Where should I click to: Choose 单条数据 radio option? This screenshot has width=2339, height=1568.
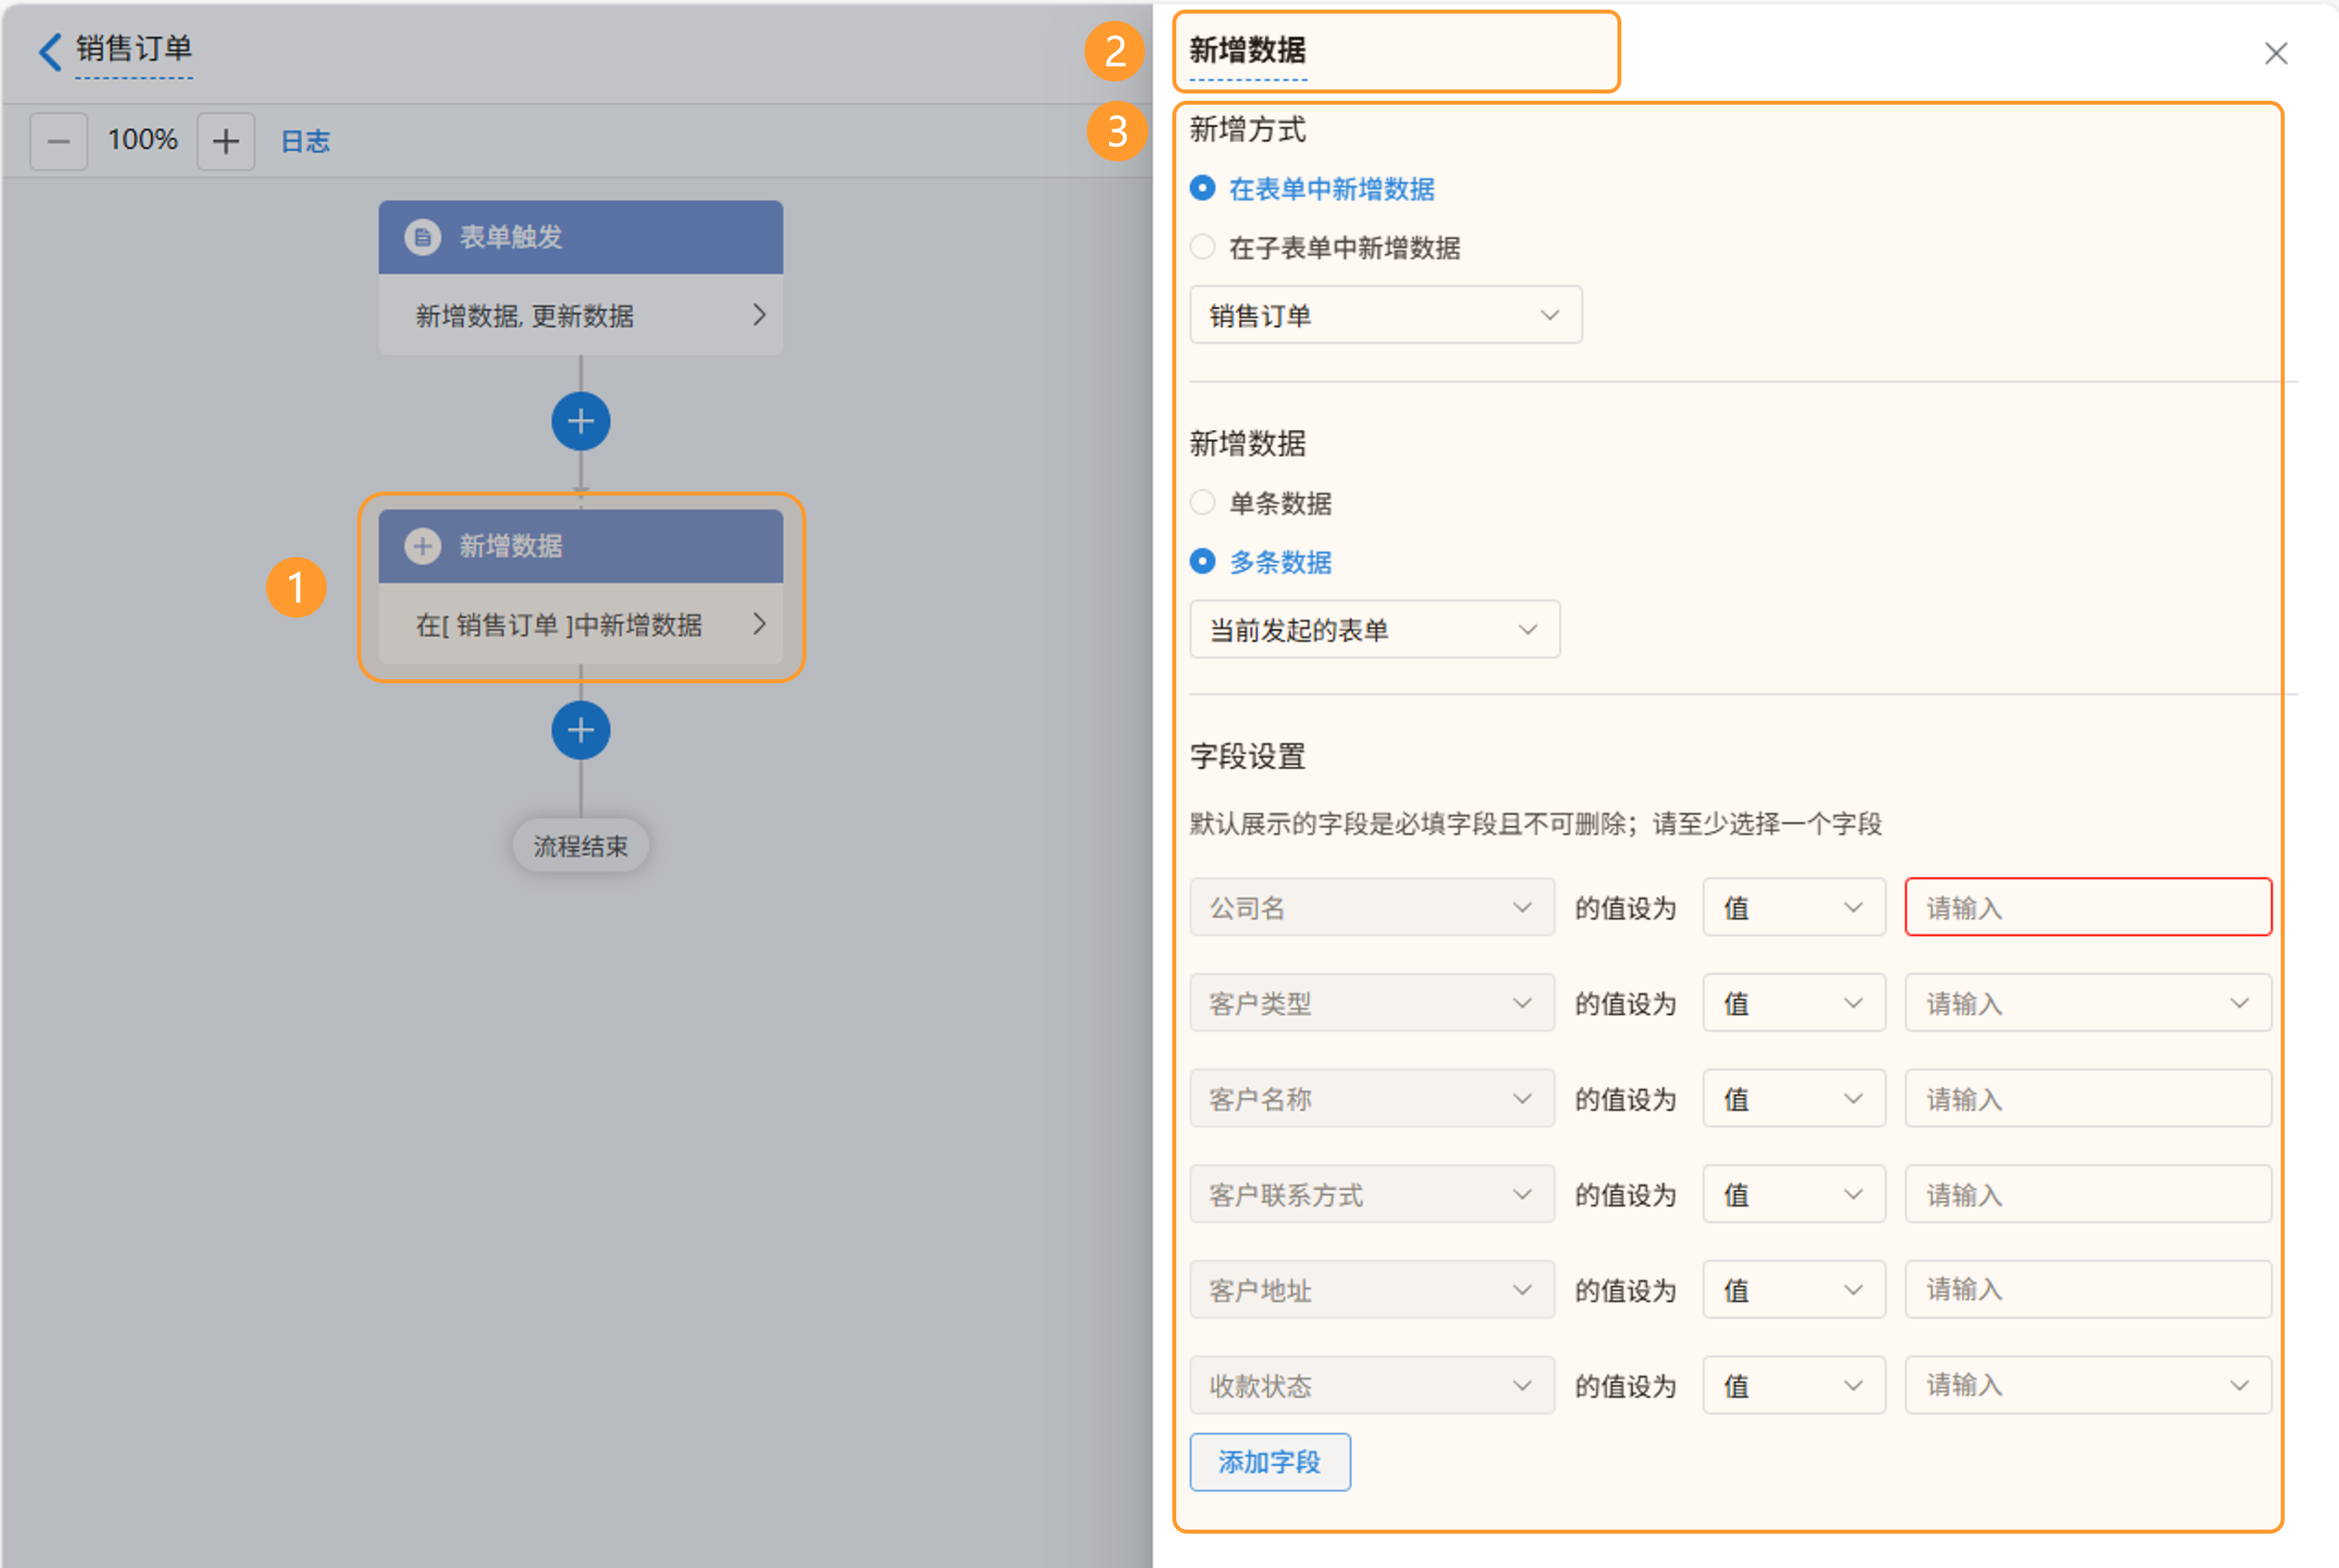click(x=1203, y=502)
